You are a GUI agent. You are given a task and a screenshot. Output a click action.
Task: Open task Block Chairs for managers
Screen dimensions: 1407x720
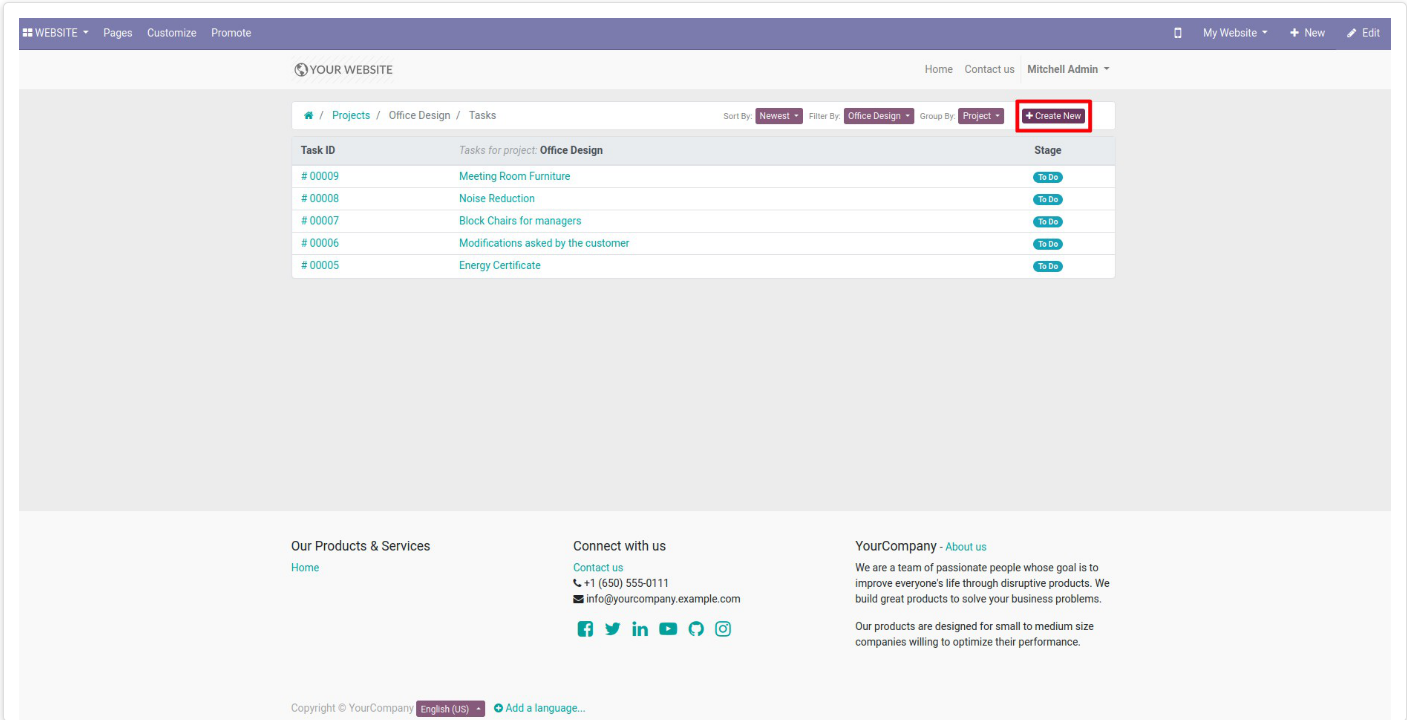520,221
